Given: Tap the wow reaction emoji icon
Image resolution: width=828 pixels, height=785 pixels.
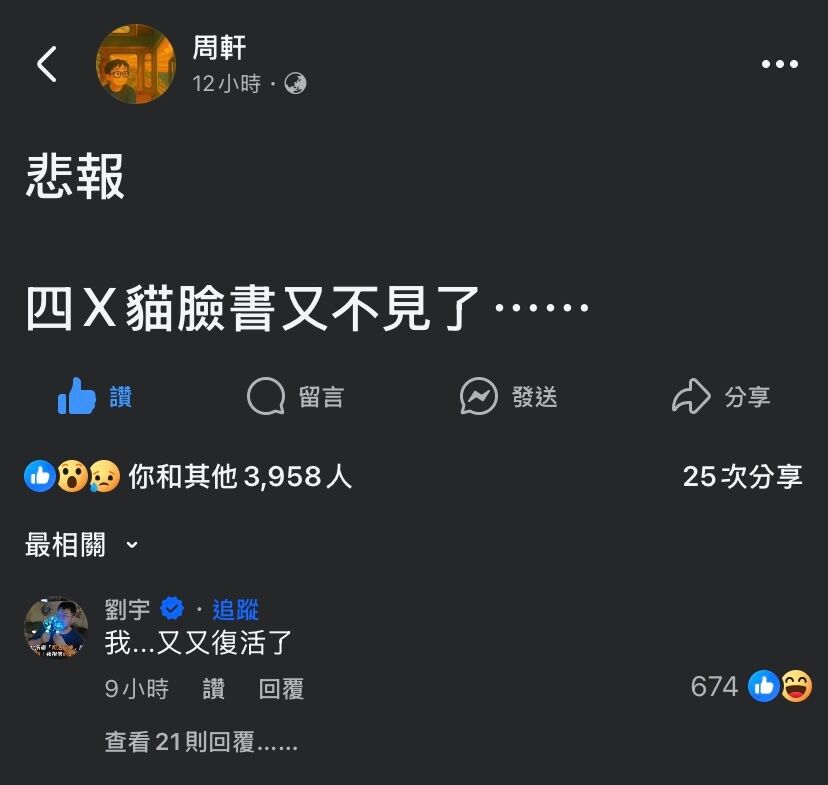Looking at the screenshot, I should click(72, 476).
